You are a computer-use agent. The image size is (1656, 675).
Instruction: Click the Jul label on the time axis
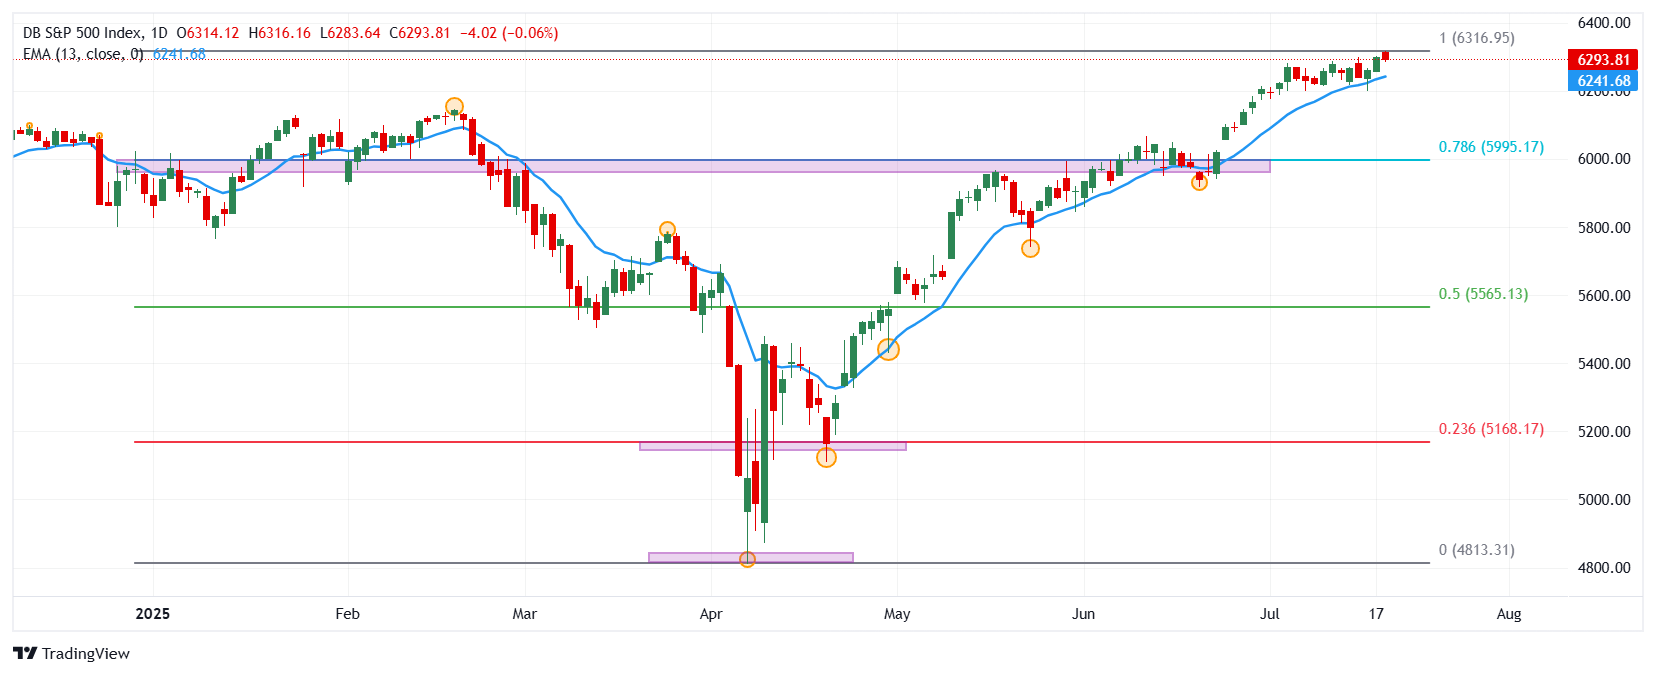coord(1270,614)
